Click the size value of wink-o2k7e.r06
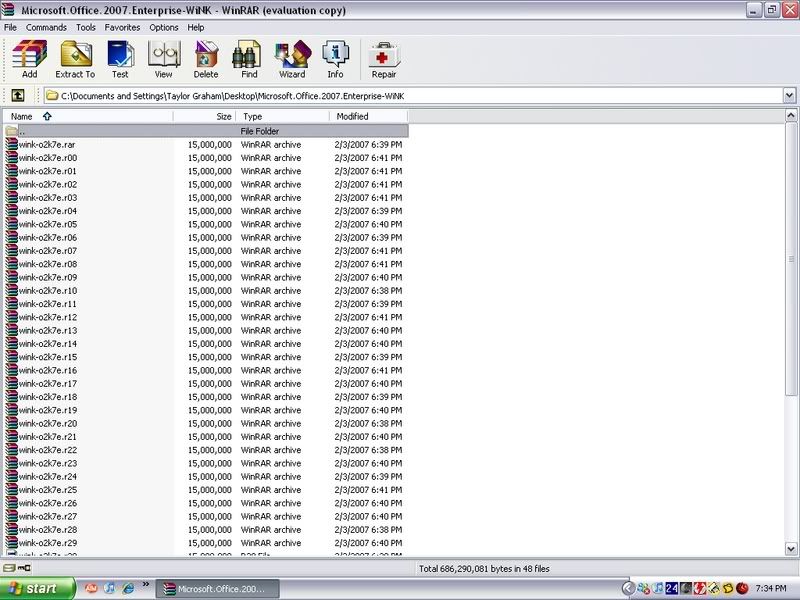The height and width of the screenshot is (600, 800). tap(210, 237)
